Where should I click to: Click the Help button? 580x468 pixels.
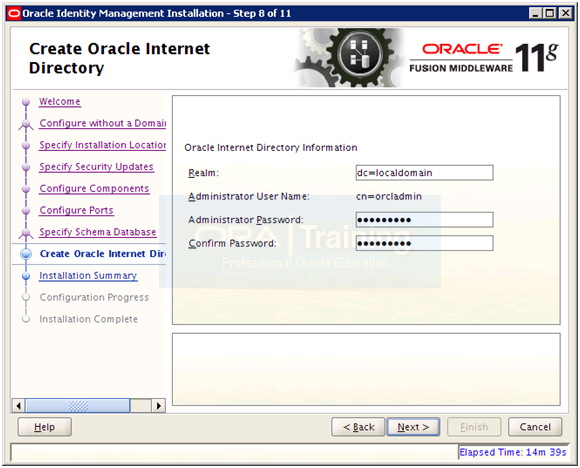point(44,427)
